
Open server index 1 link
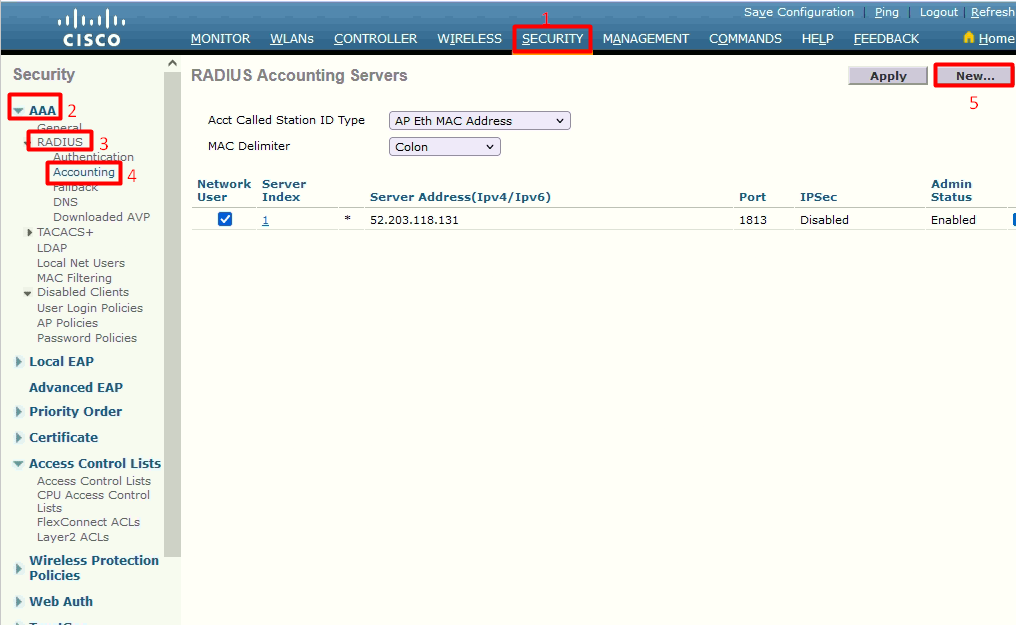coord(265,220)
